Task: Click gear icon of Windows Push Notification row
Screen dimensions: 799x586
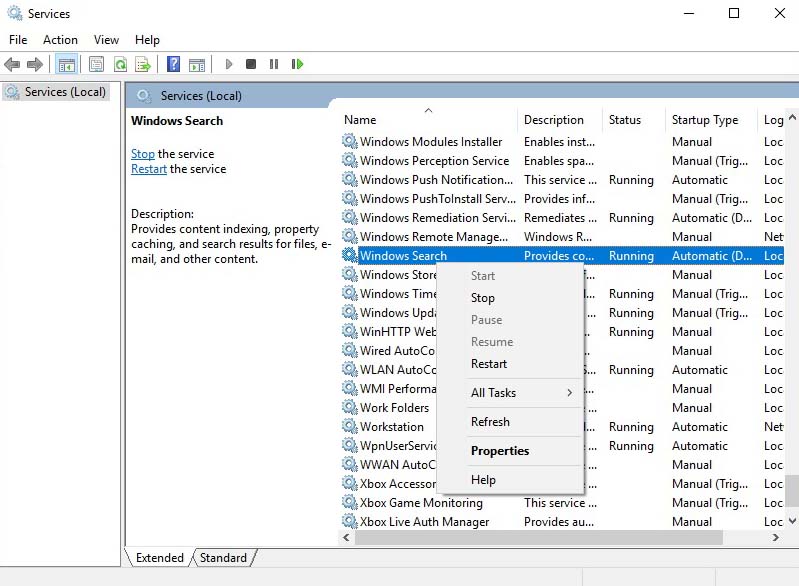Action: [350, 179]
